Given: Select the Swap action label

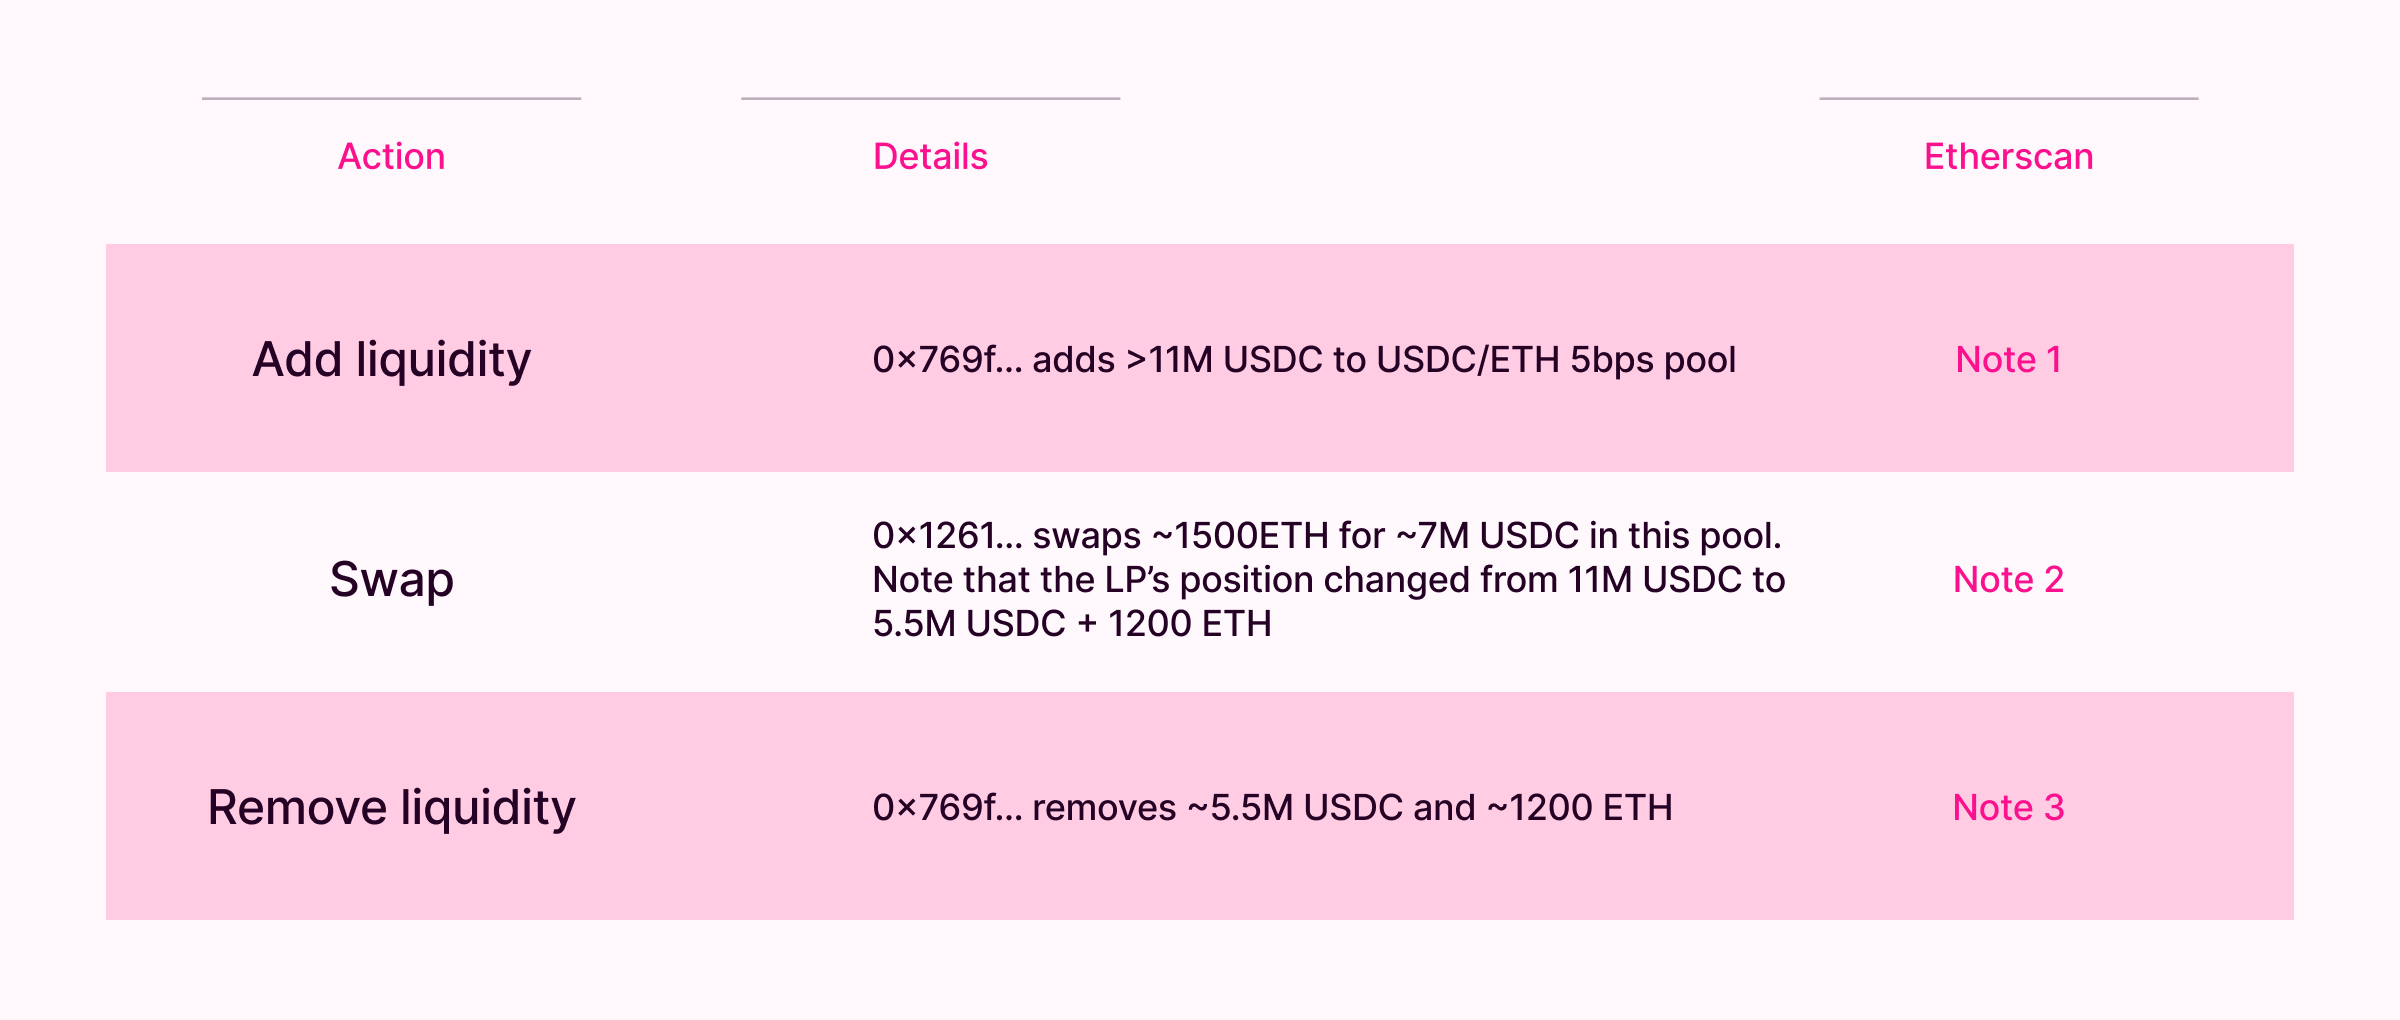Looking at the screenshot, I should tap(391, 579).
